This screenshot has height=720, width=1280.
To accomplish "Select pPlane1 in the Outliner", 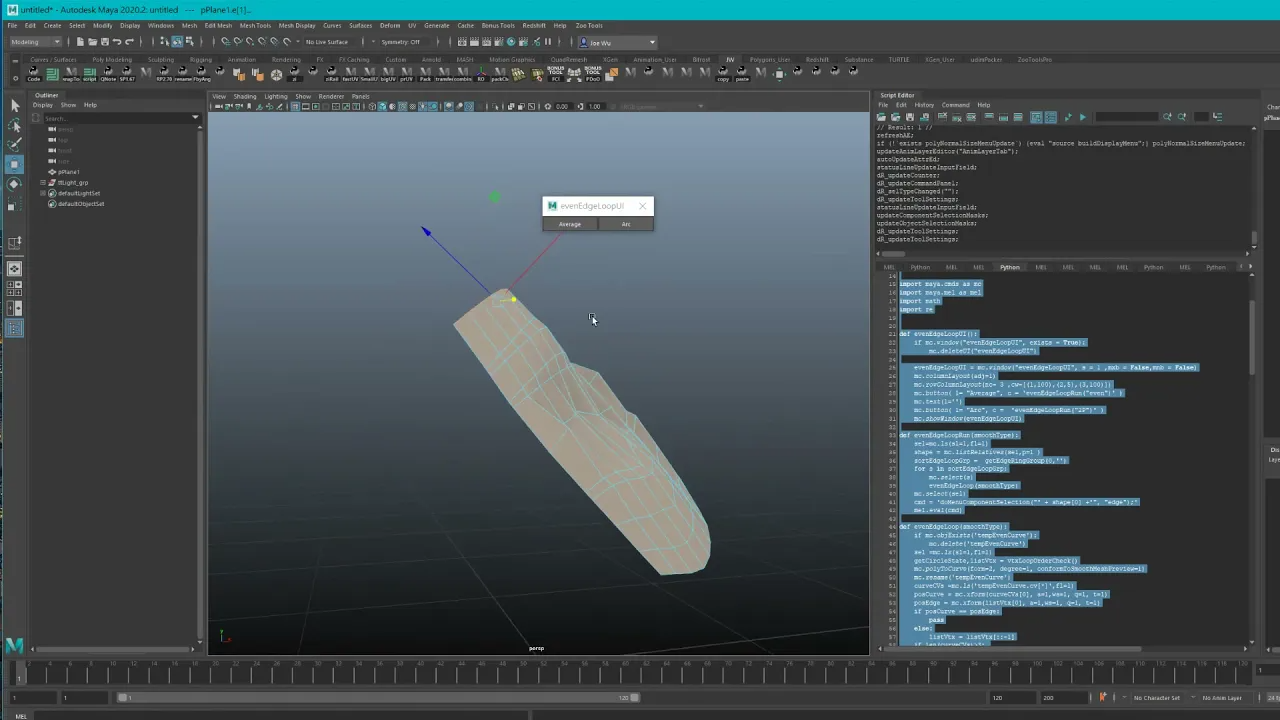I will coord(68,172).
